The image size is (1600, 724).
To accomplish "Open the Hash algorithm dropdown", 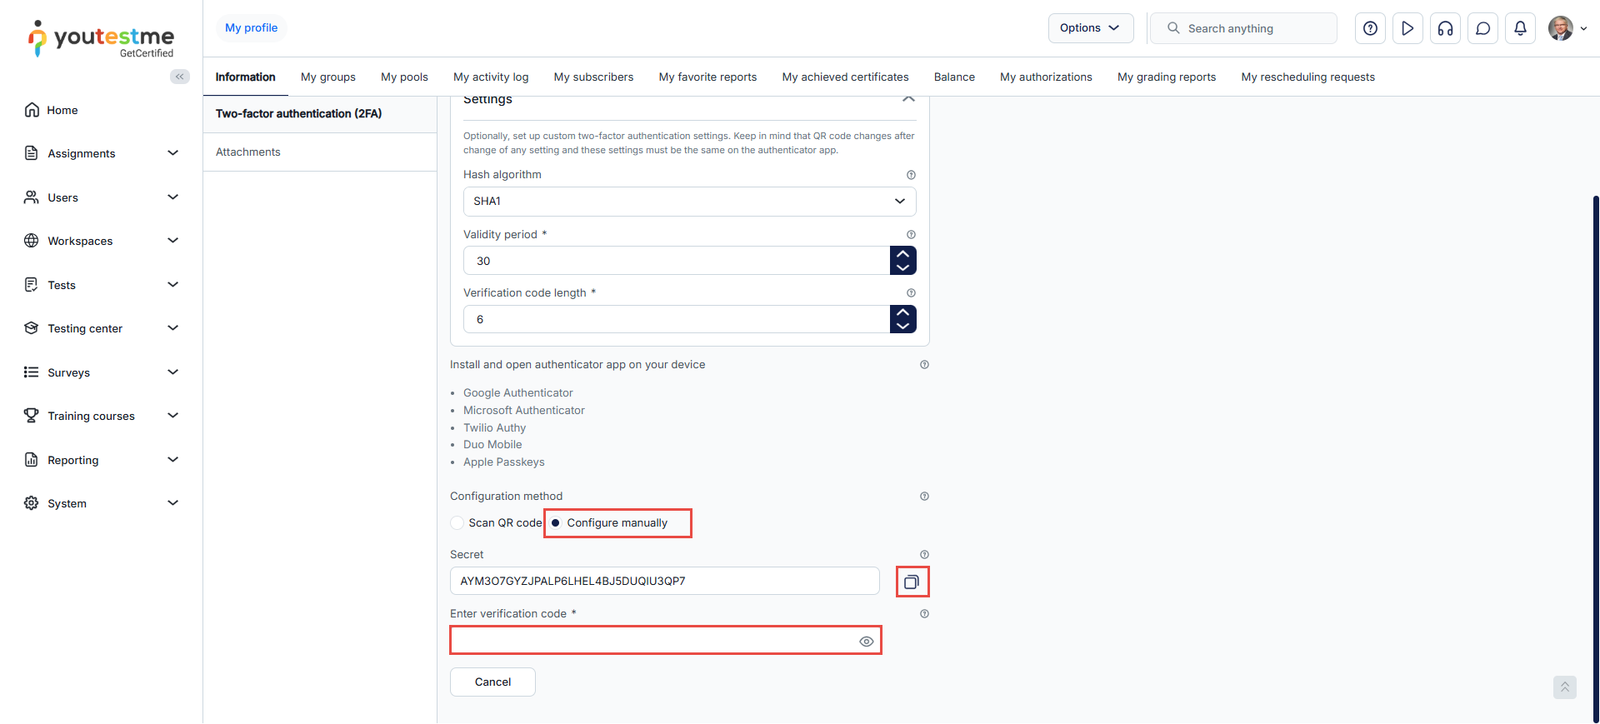I will click(689, 201).
